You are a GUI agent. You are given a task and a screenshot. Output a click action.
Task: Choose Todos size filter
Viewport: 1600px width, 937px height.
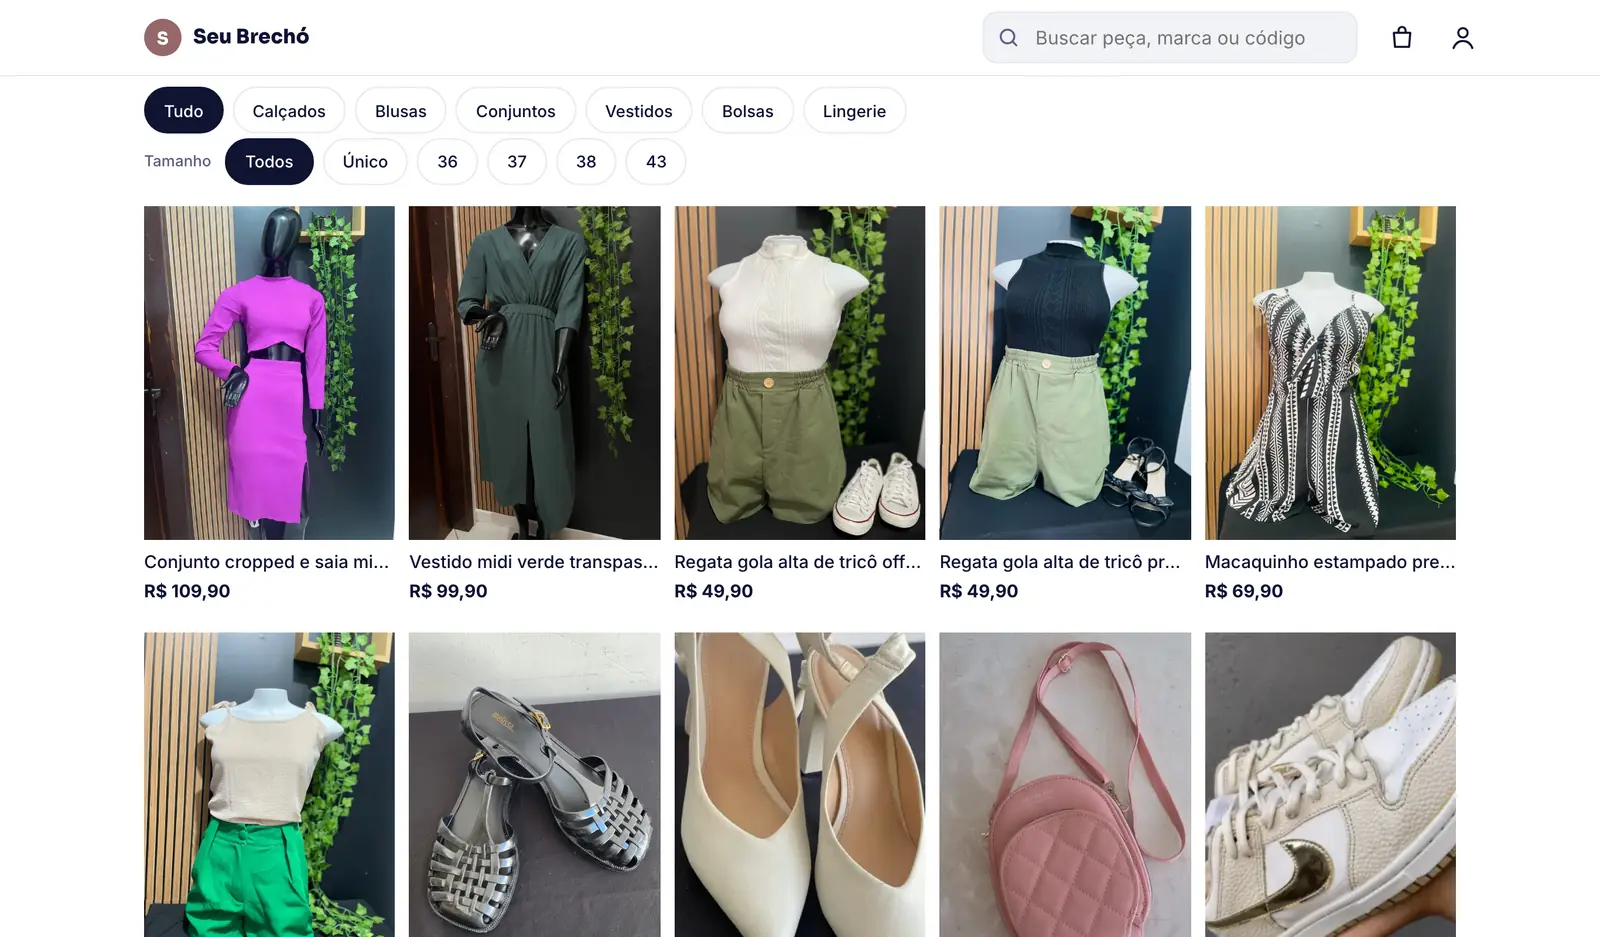[269, 162]
